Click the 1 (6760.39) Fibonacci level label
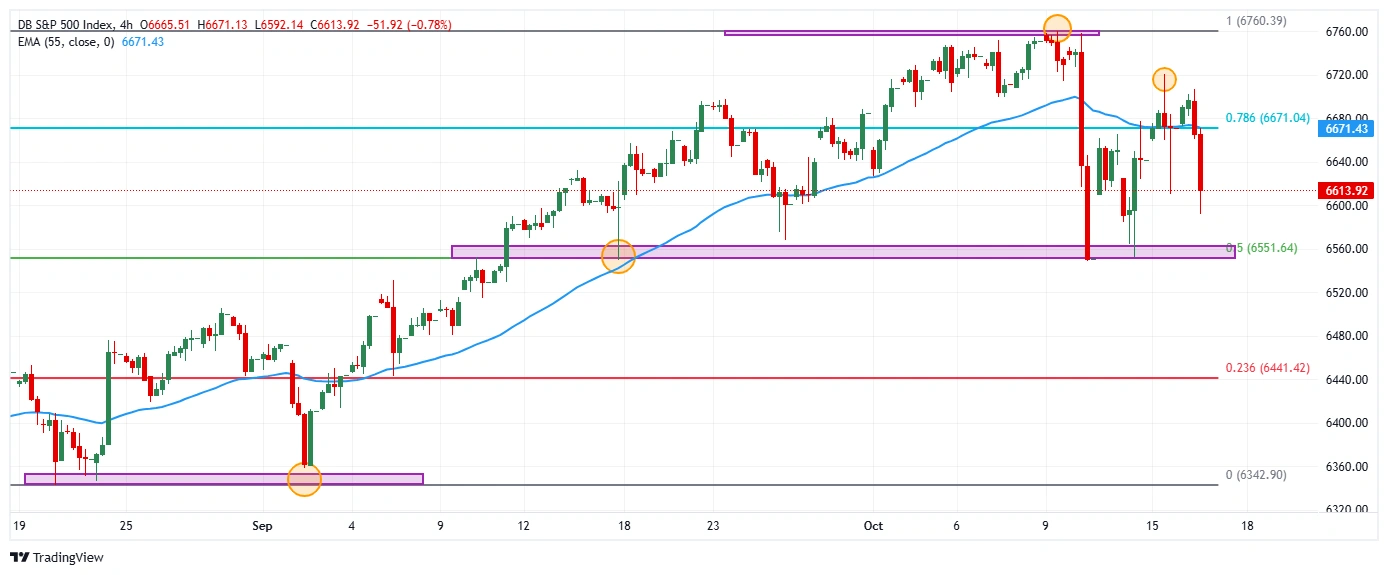The height and width of the screenshot is (575, 1388). pos(1257,21)
